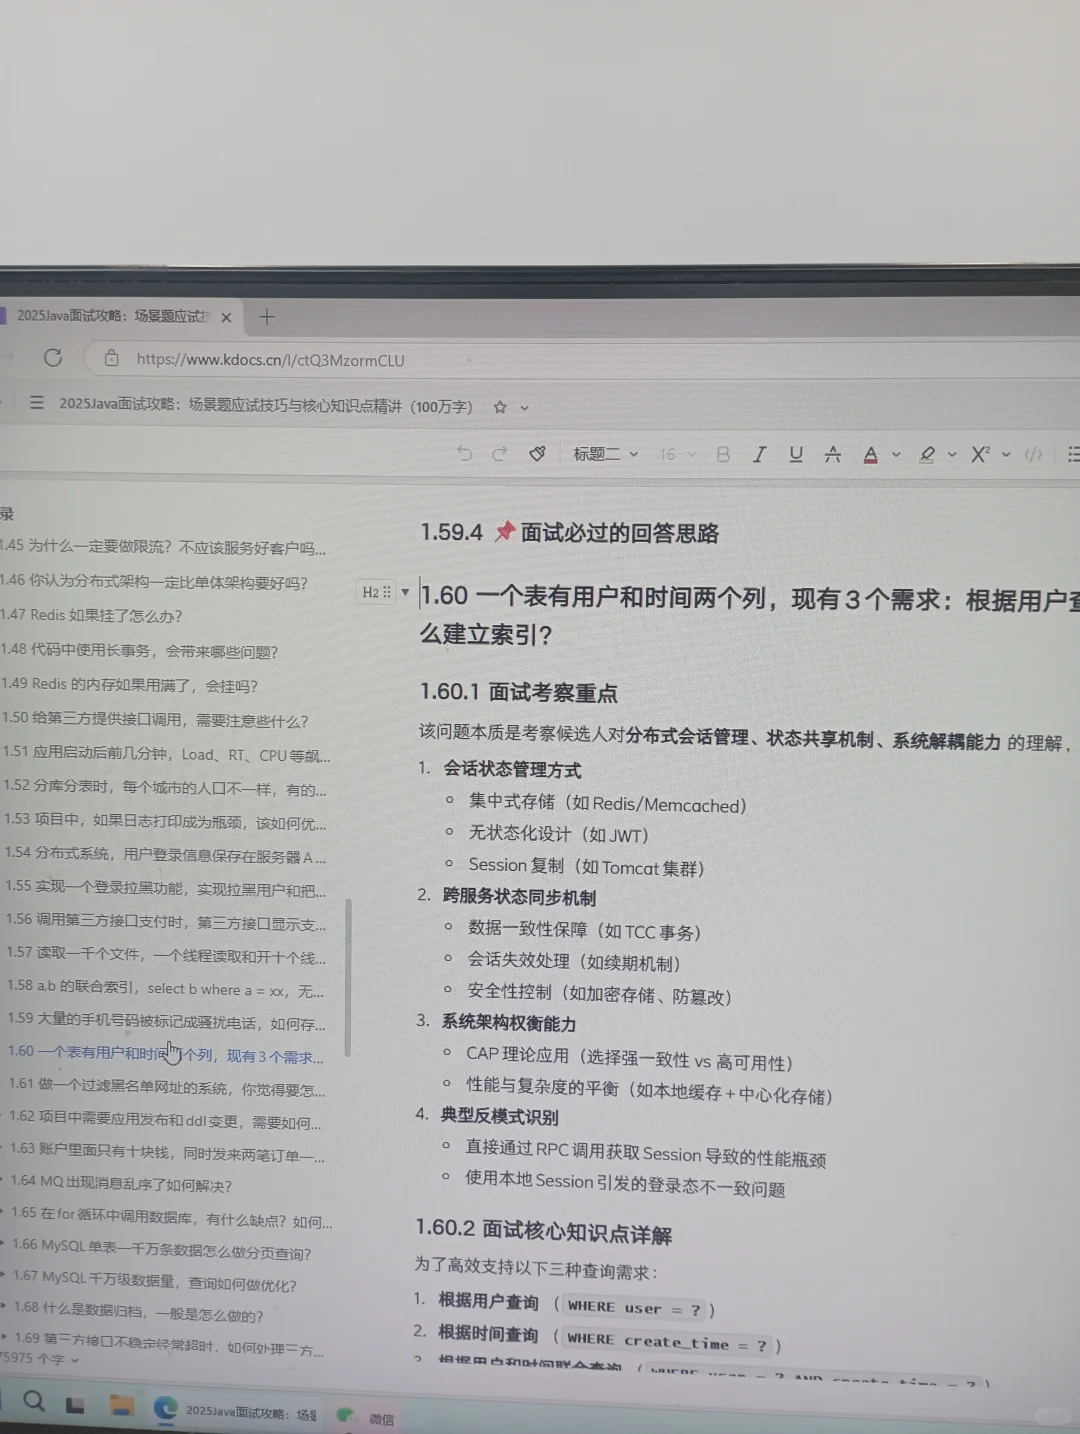Click the outline panel scrollbar thumb
This screenshot has height=1434, width=1080.
point(347,977)
